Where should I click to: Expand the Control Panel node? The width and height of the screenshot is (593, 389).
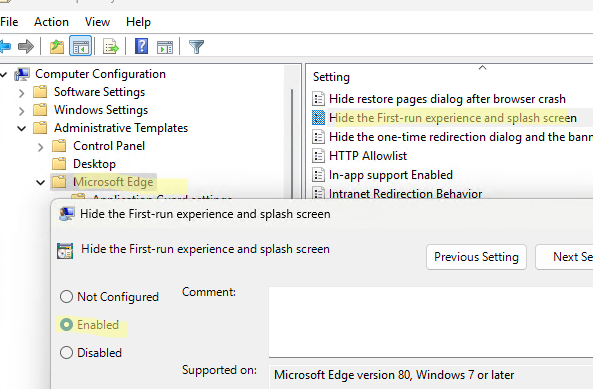40,147
